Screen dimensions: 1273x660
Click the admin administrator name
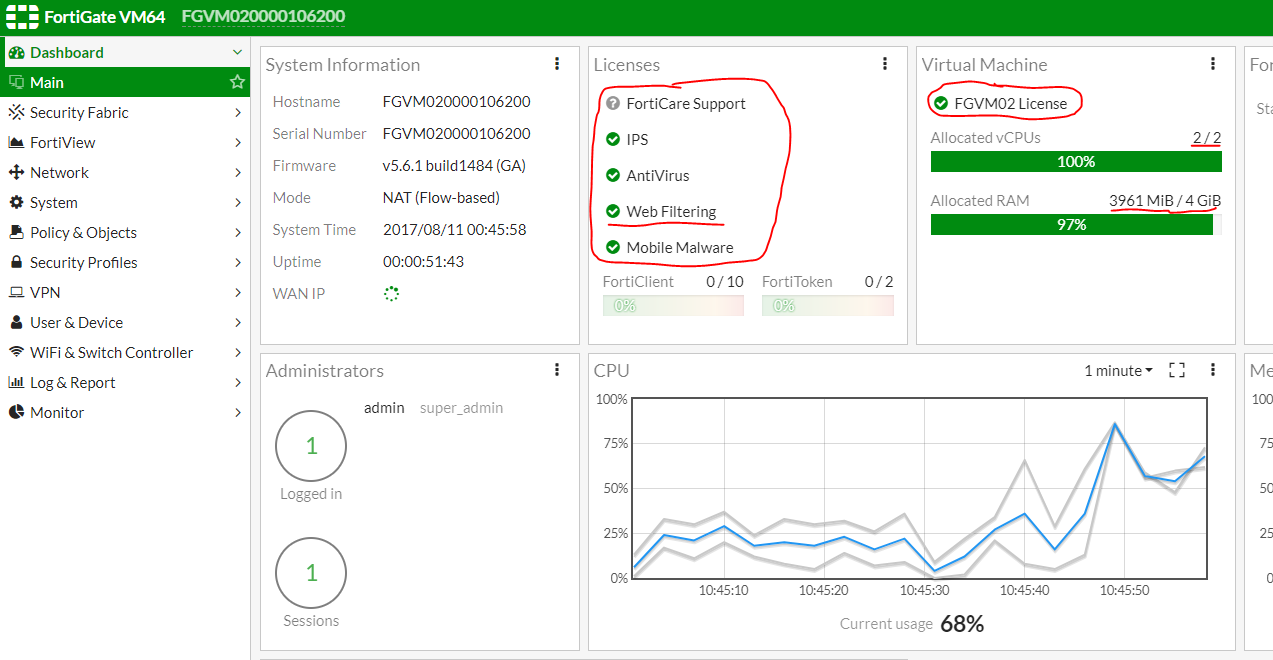pyautogui.click(x=384, y=408)
